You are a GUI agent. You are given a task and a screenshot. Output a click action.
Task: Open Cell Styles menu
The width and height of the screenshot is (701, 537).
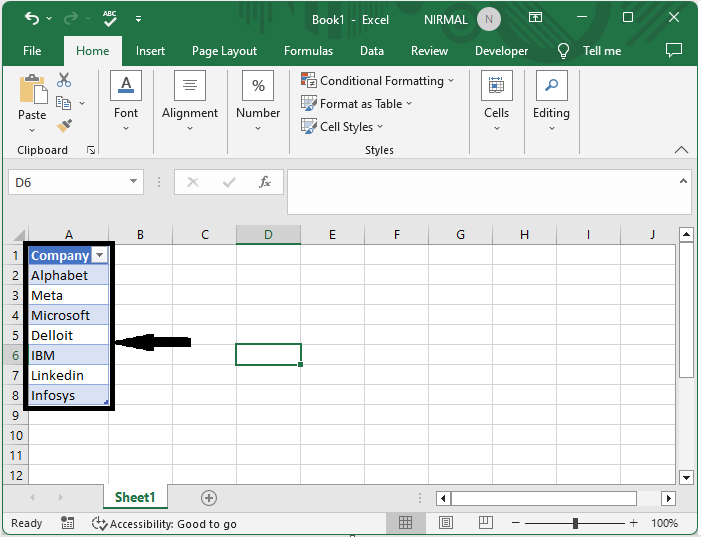coord(342,127)
